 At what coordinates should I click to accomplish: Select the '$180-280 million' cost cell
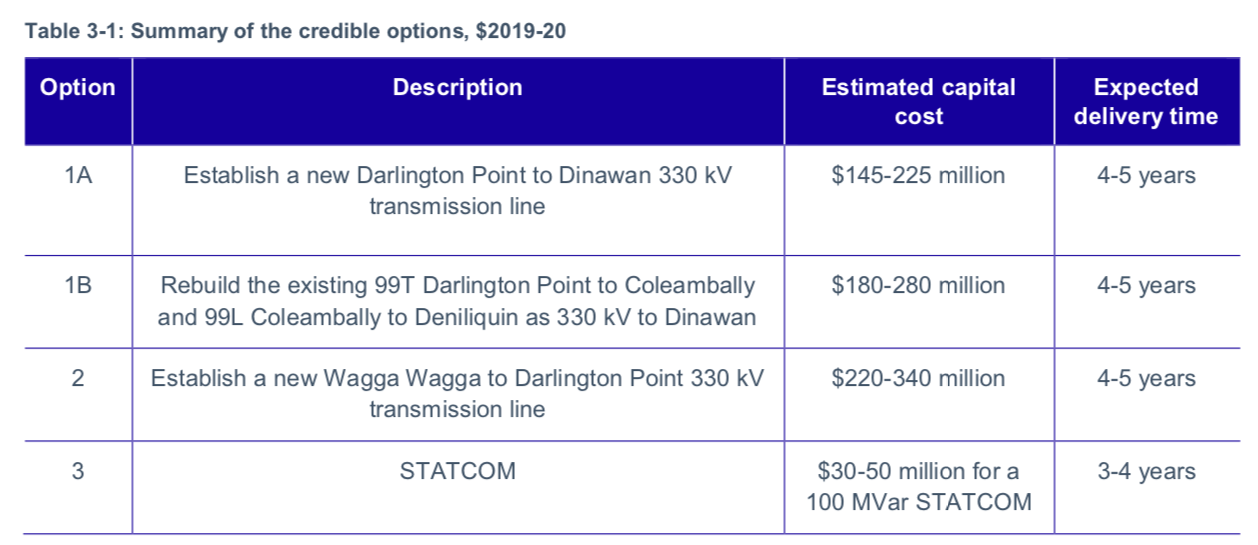point(918,286)
